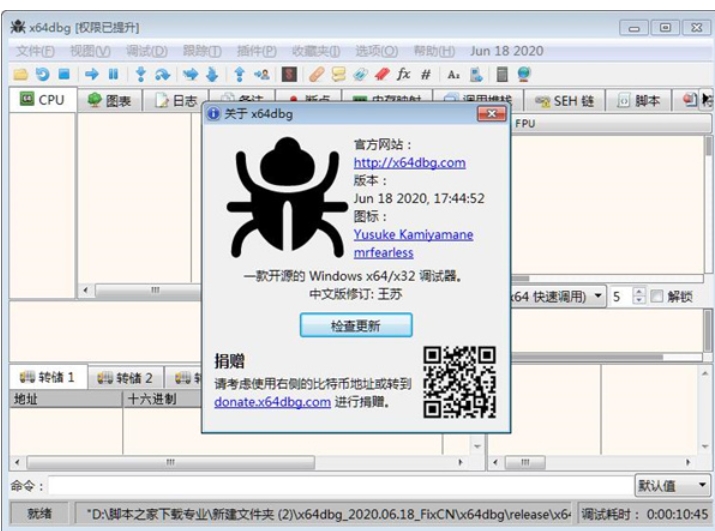The image size is (715, 531).
Task: Select the 转储 1 dump tab
Action: (47, 377)
